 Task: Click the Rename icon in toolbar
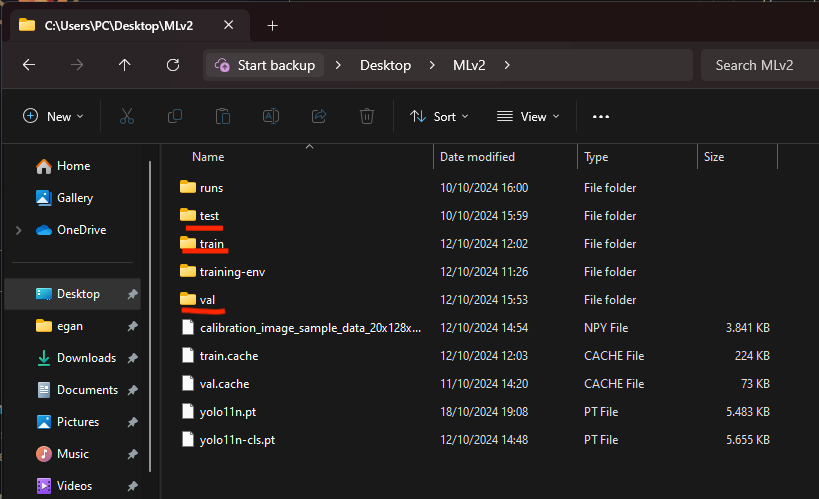coord(270,117)
